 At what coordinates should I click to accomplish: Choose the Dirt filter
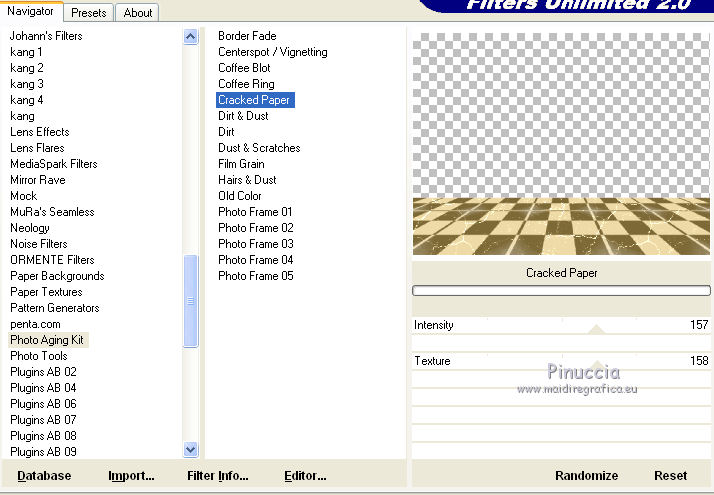pos(226,132)
